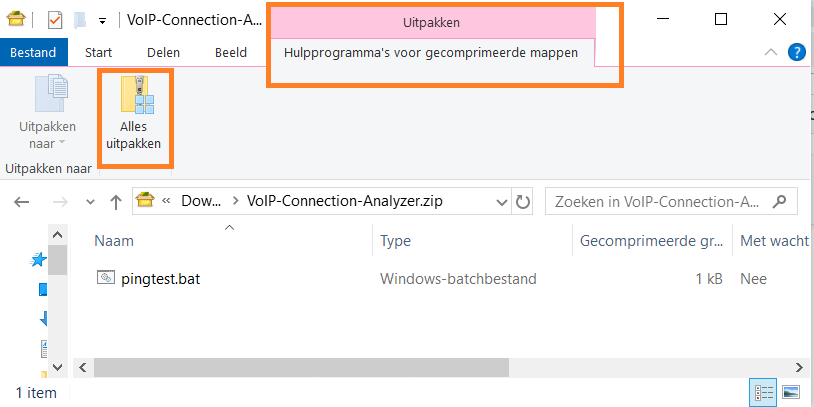
Task: Switch to the Beeld tab
Action: coord(231,52)
